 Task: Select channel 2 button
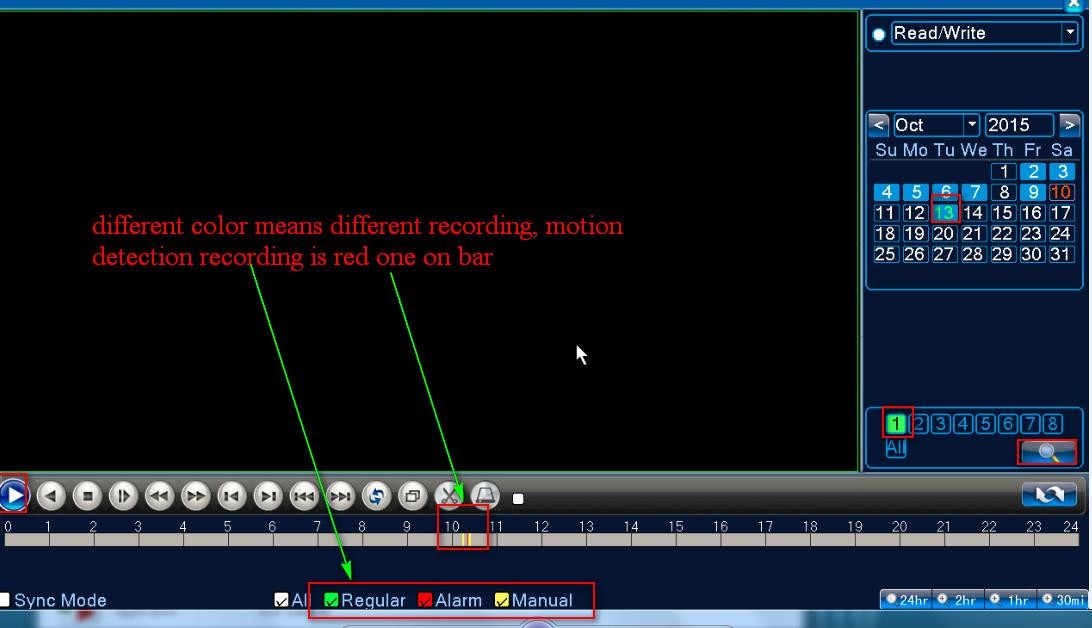pyautogui.click(x=918, y=424)
